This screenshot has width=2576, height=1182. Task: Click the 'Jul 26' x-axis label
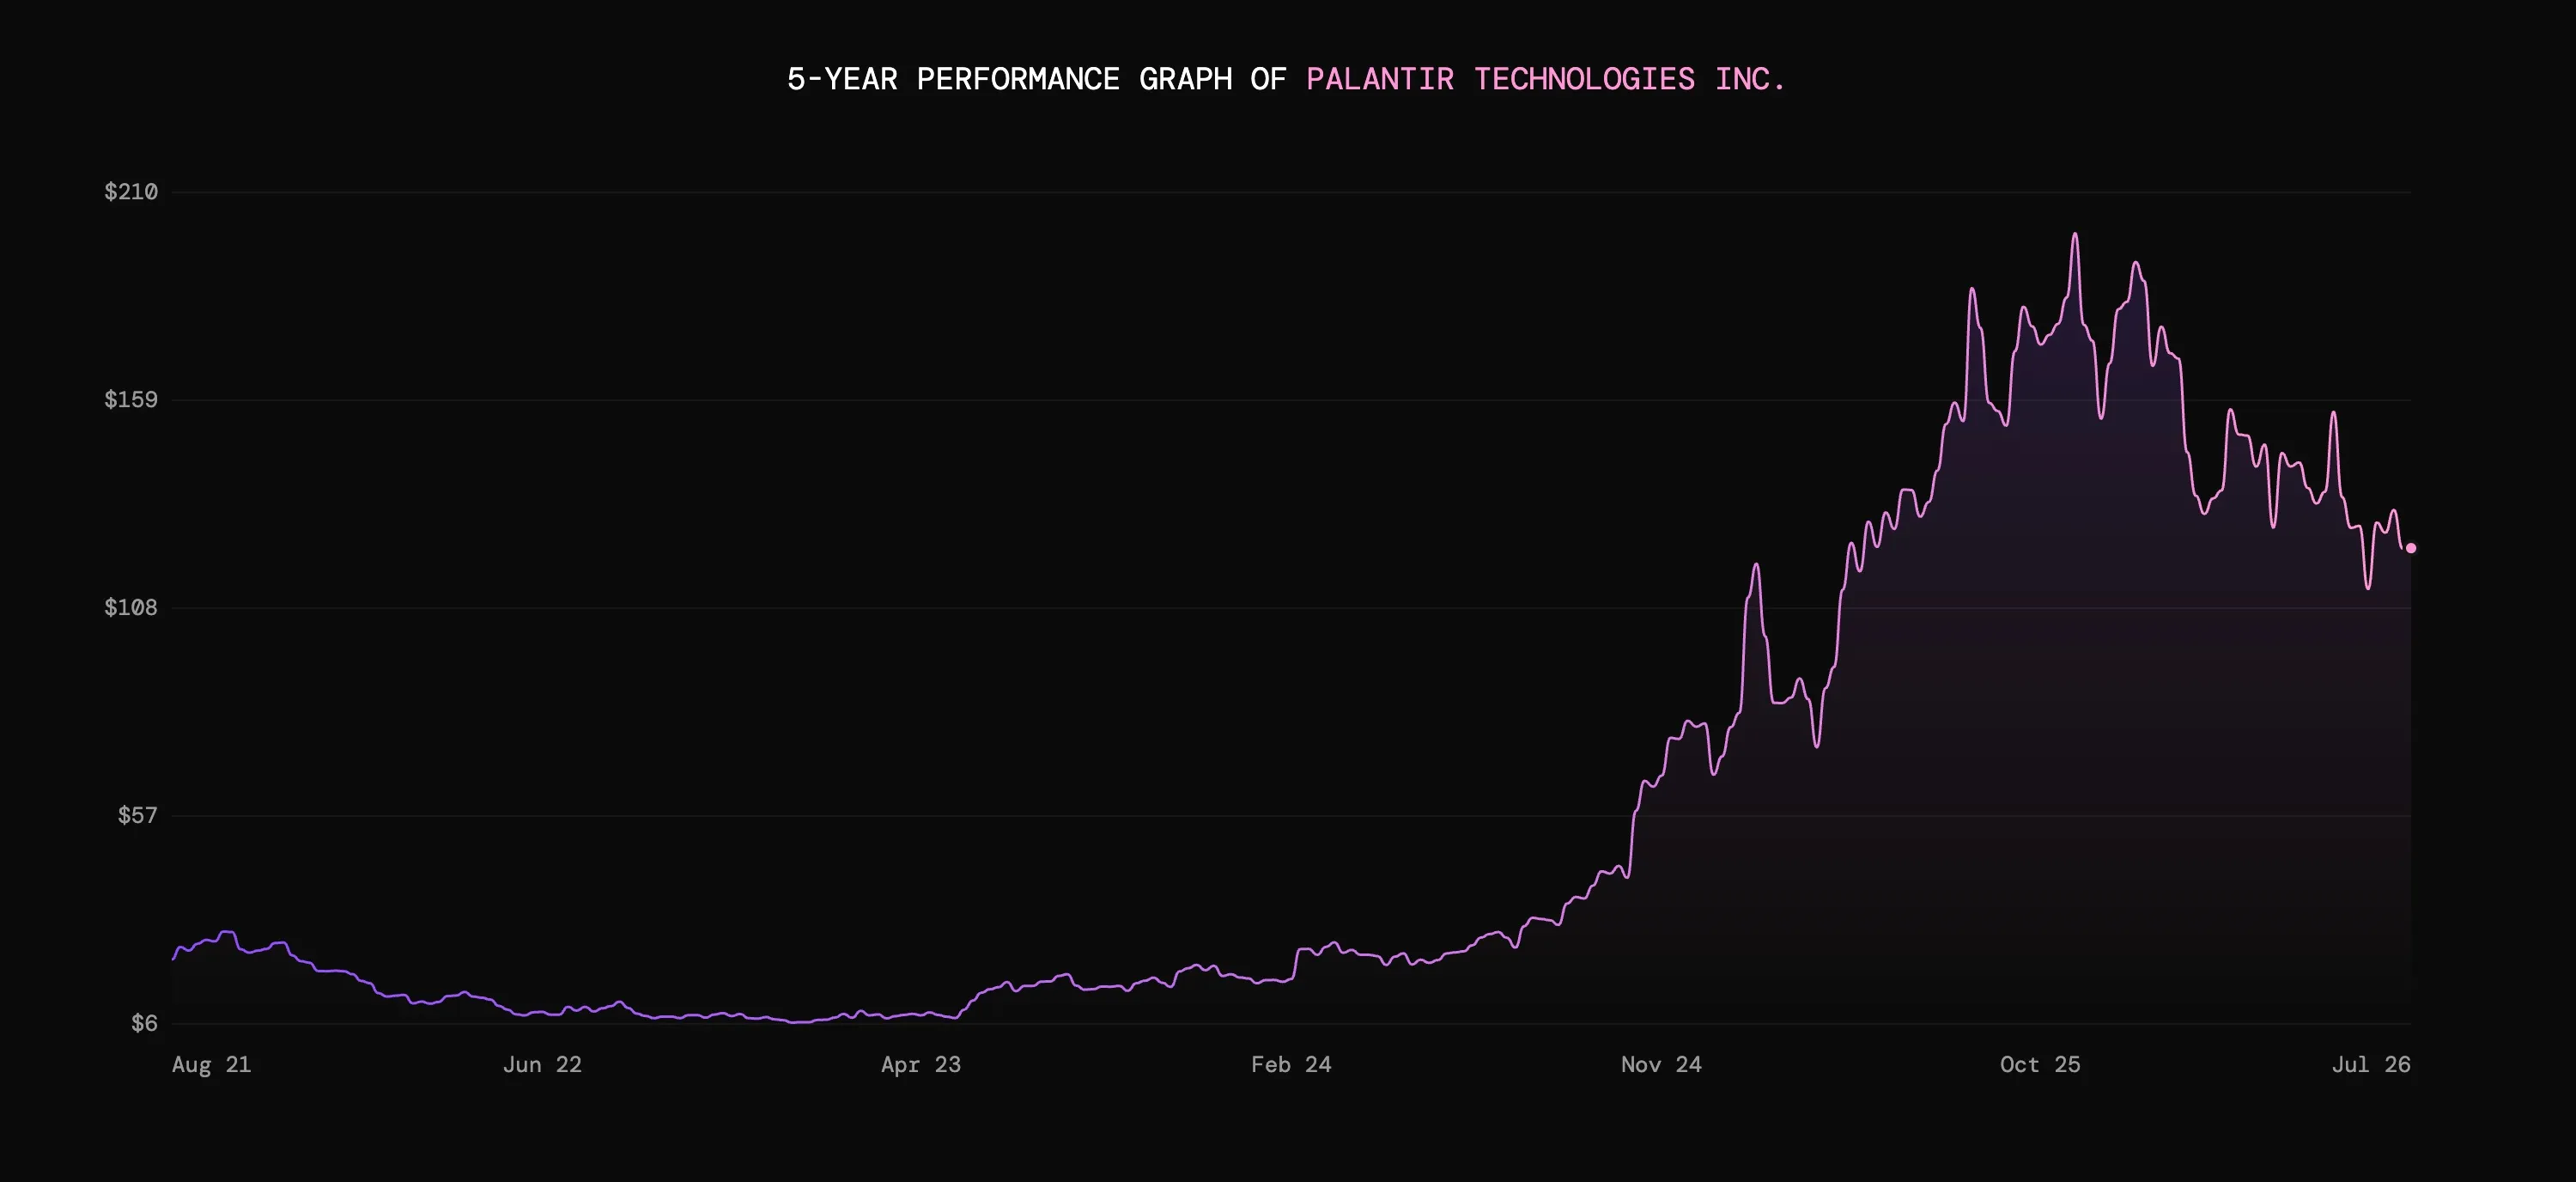coord(2371,1064)
